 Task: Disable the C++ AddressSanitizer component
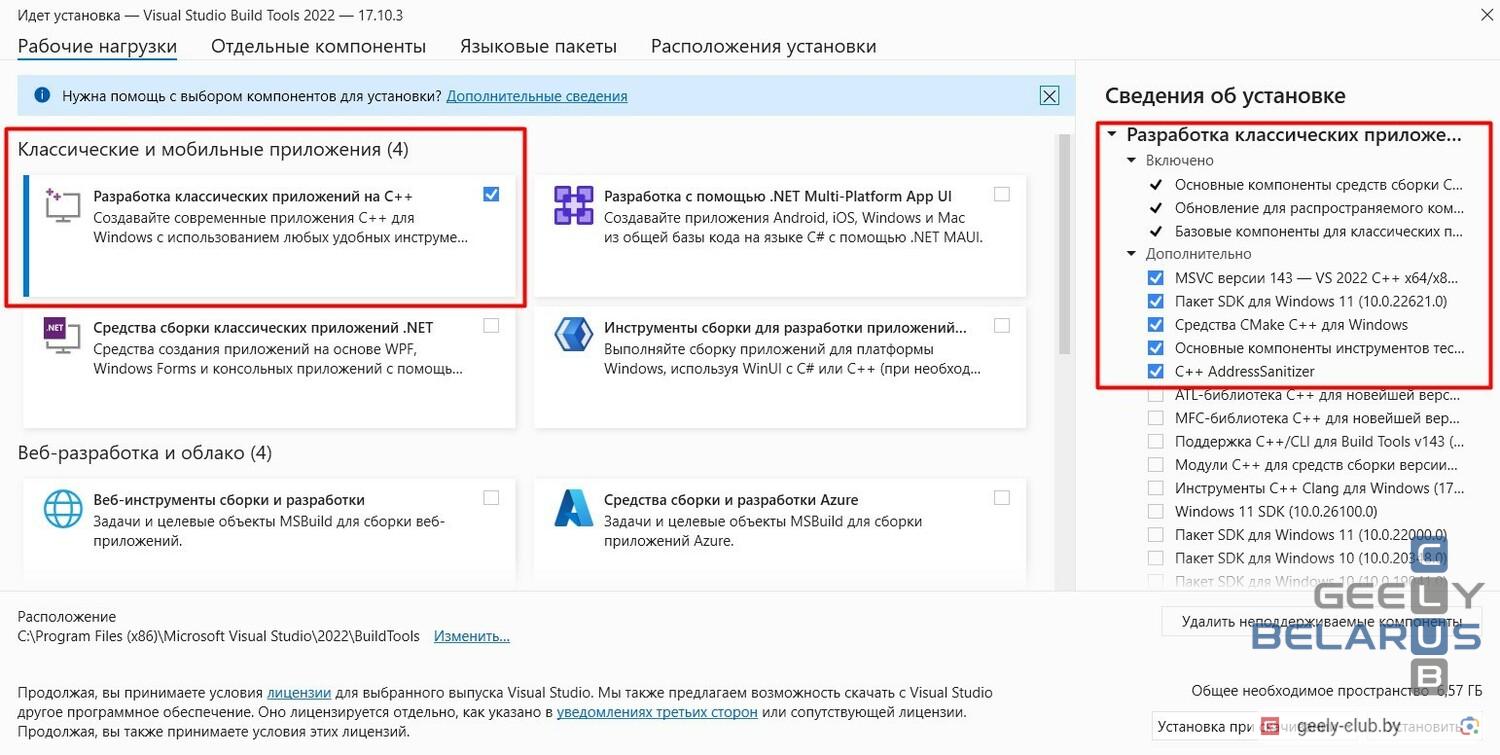pyautogui.click(x=1156, y=371)
